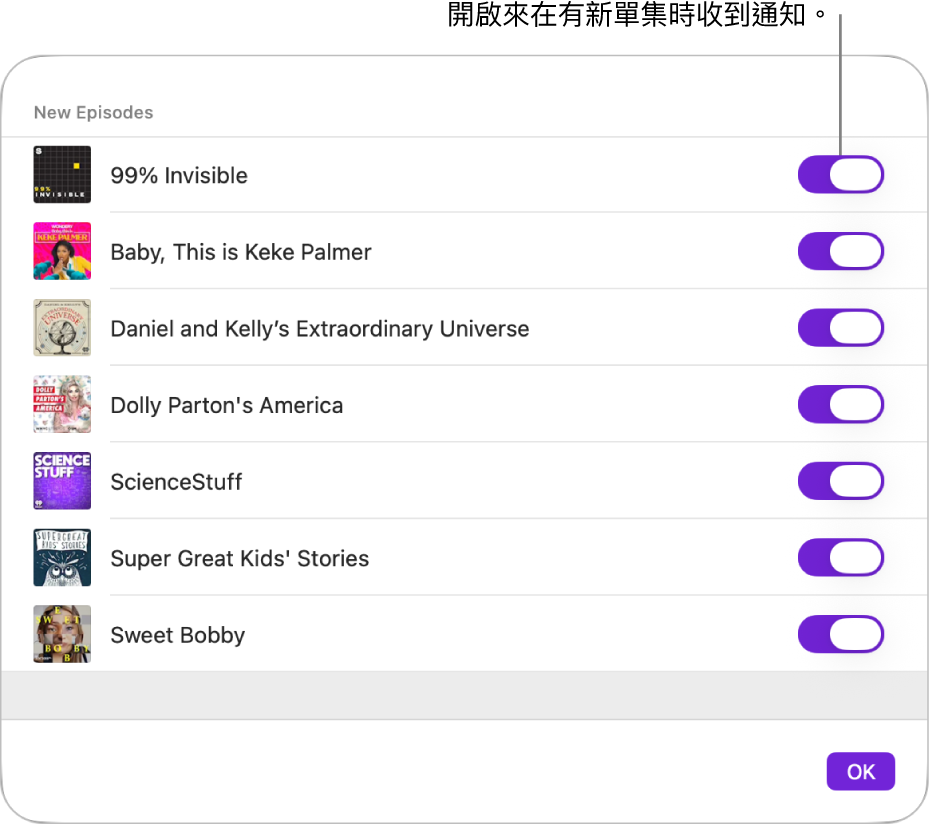
Task: Click the Sweet Bobby podcast artwork
Action: pos(62,634)
